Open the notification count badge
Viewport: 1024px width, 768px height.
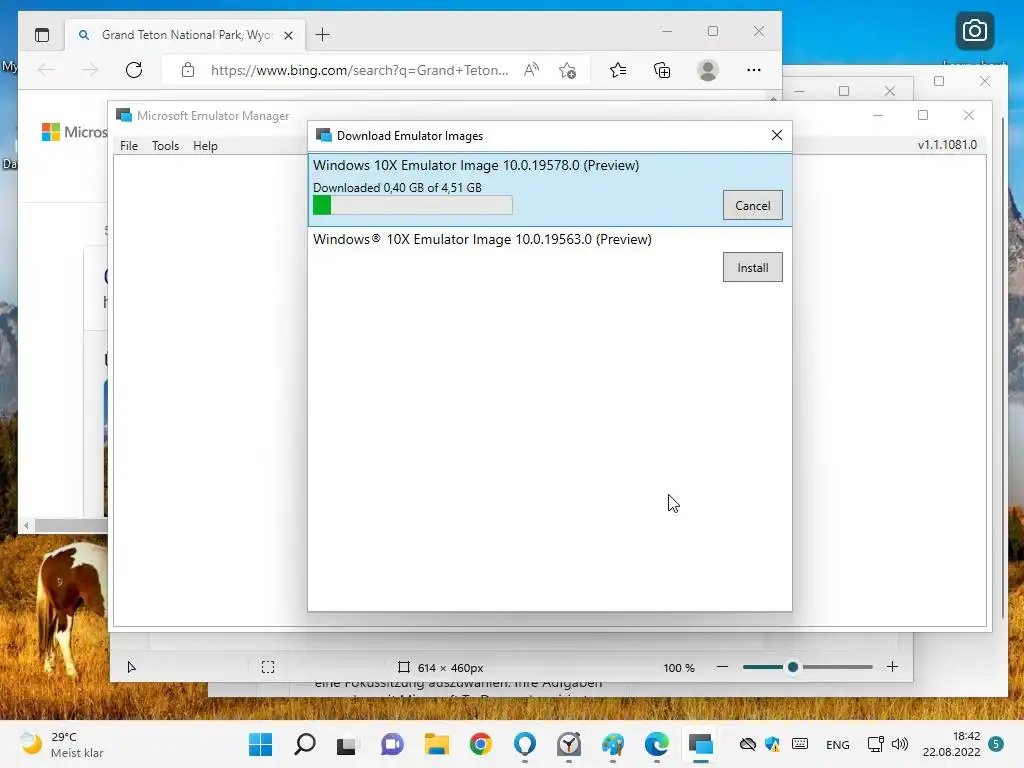pyautogui.click(x=996, y=744)
